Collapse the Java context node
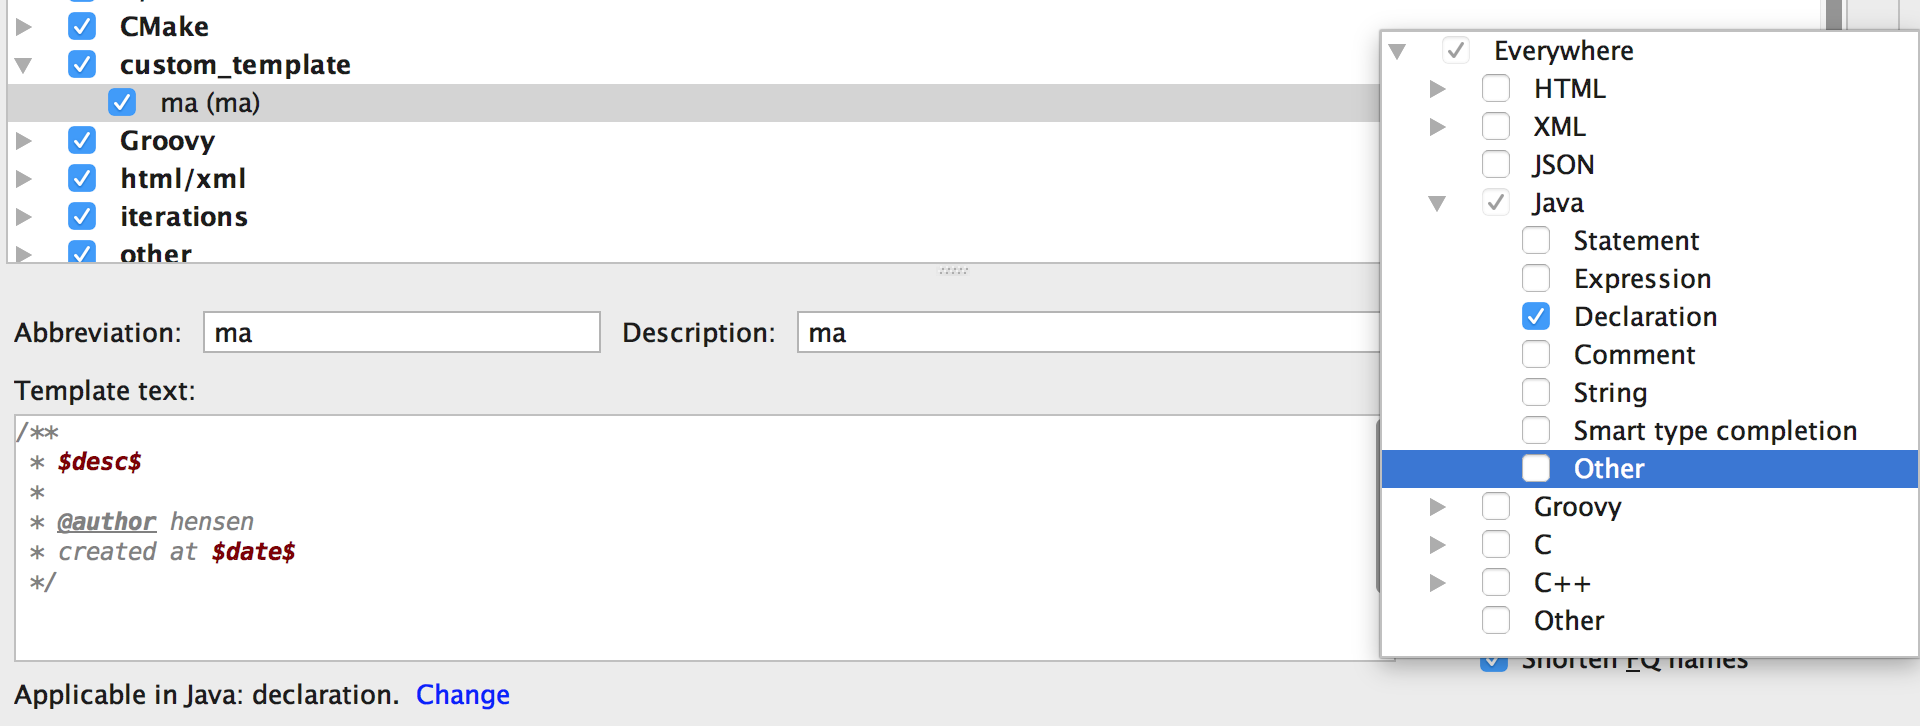 click(1438, 203)
